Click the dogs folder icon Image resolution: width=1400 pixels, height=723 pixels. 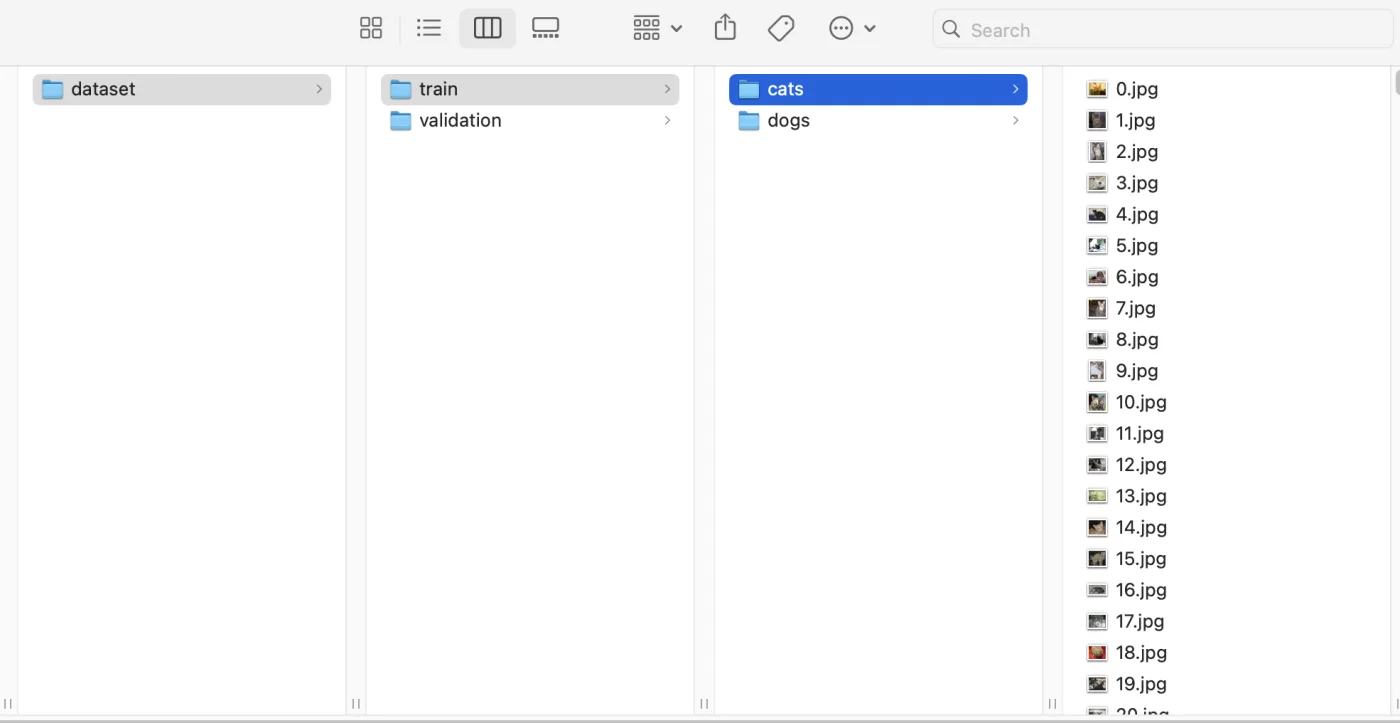(x=749, y=120)
